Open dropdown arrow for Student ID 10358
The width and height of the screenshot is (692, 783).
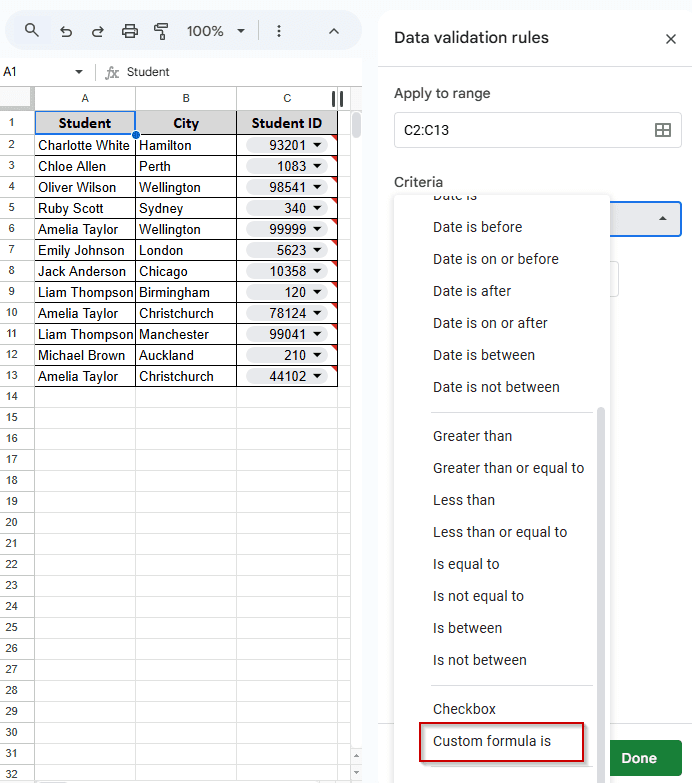point(317,271)
